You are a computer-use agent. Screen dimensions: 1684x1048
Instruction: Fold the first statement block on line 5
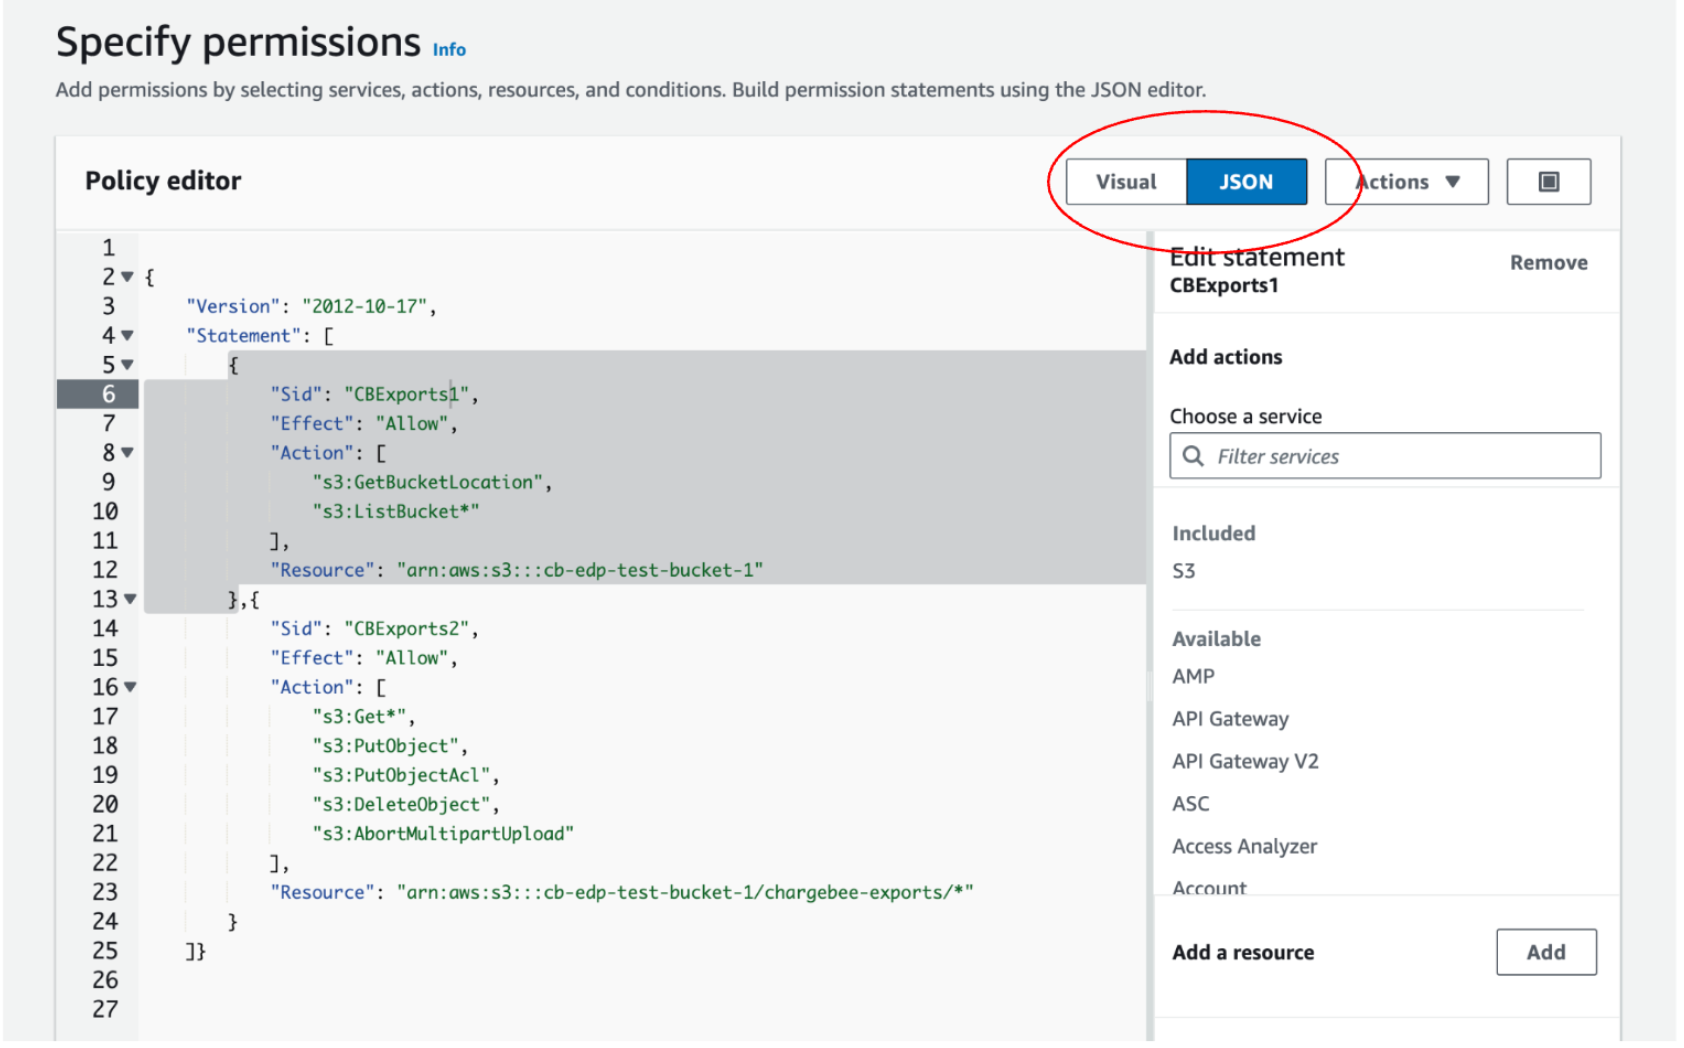[128, 365]
